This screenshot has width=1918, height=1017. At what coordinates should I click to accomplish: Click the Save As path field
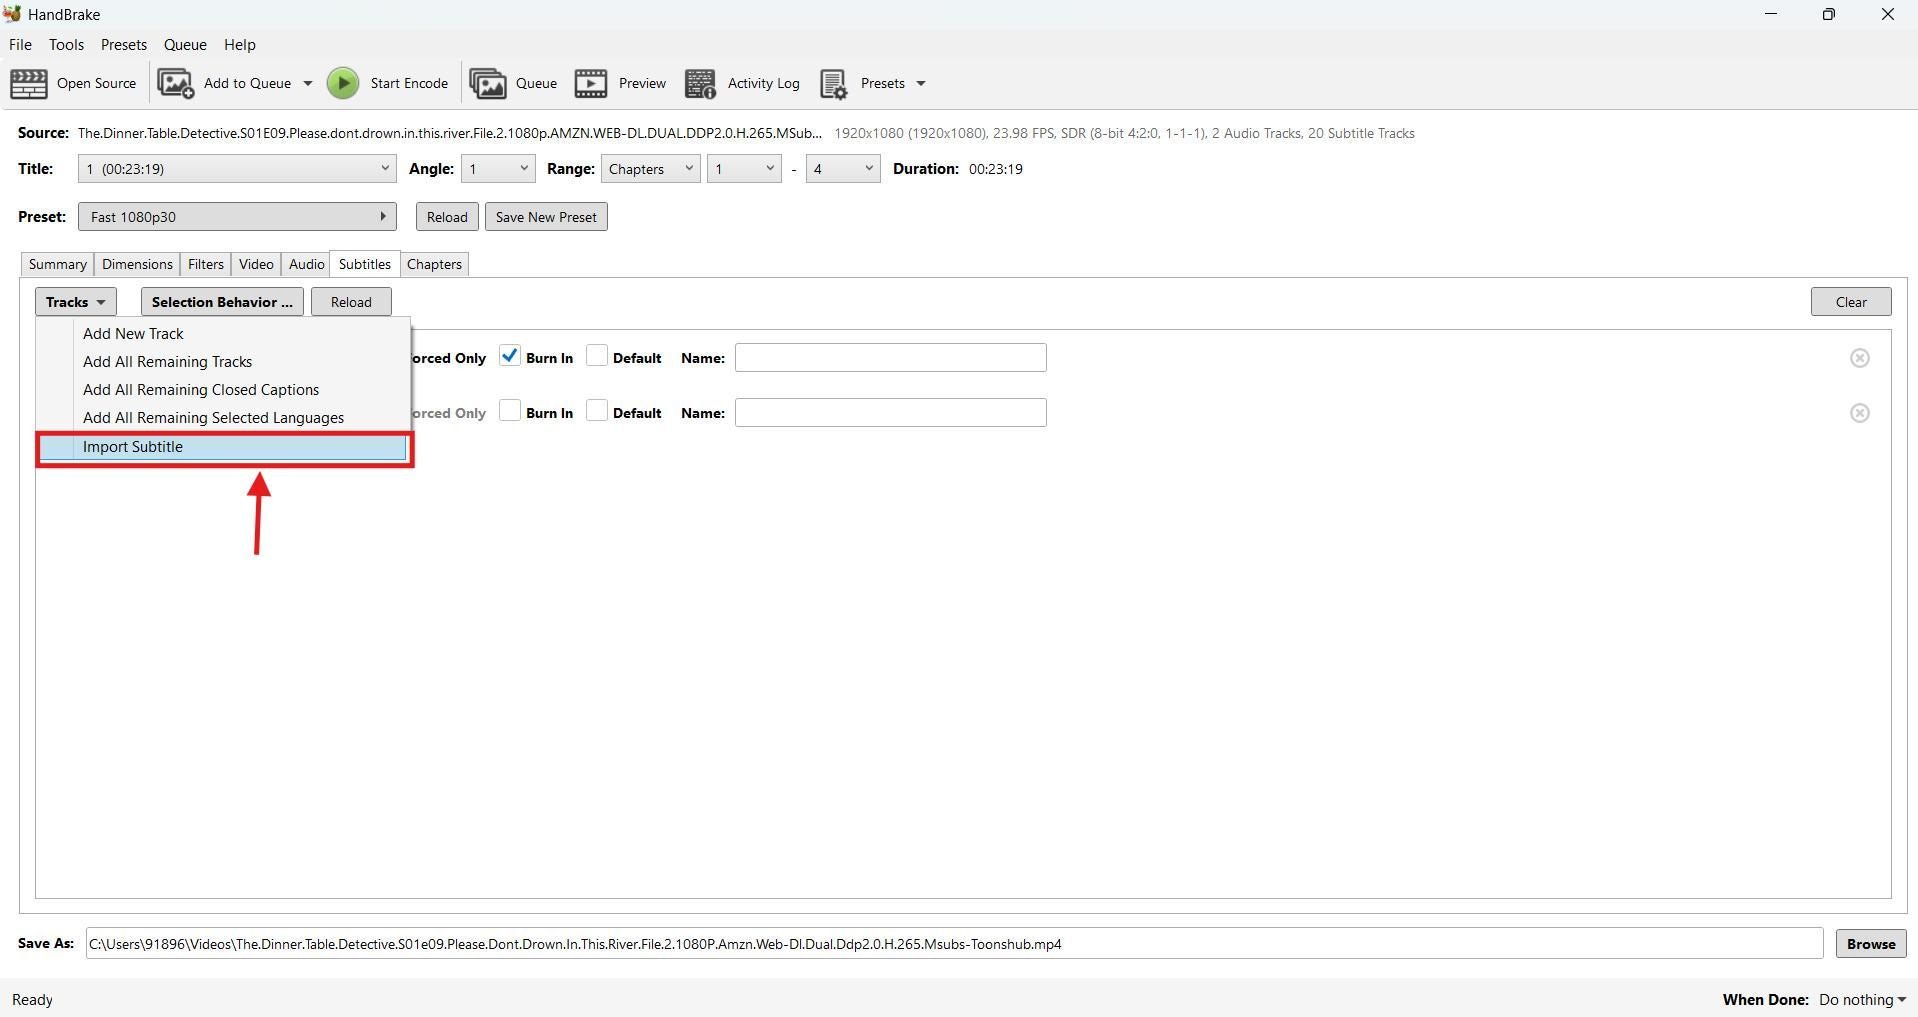pos(954,944)
